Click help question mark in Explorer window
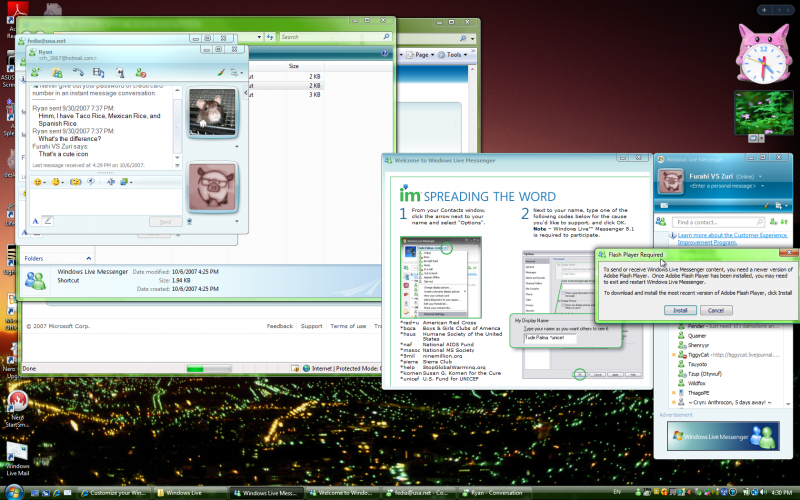 click(384, 53)
